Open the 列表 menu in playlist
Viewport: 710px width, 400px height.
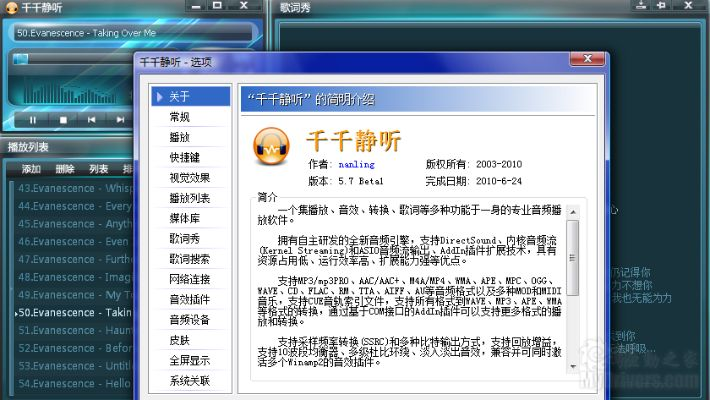coord(98,168)
